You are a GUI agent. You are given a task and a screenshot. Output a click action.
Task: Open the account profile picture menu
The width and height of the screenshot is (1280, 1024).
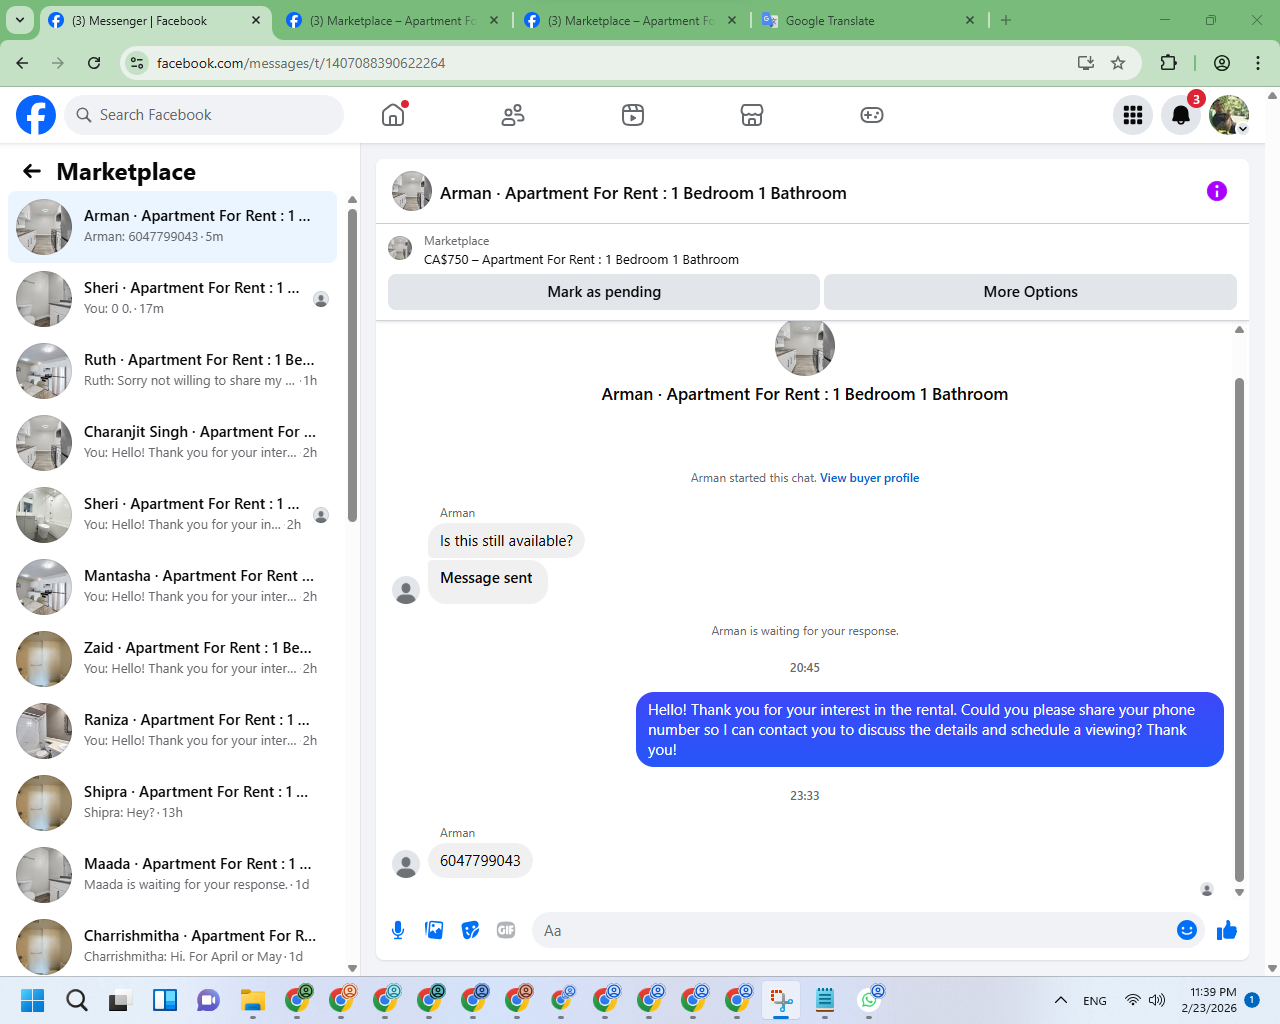pyautogui.click(x=1229, y=115)
